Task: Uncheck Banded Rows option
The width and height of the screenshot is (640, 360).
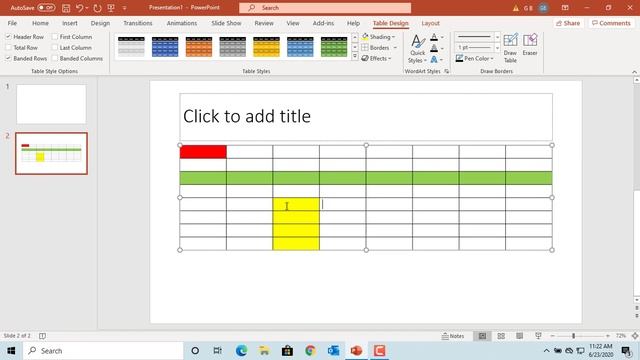Action: pyautogui.click(x=8, y=58)
